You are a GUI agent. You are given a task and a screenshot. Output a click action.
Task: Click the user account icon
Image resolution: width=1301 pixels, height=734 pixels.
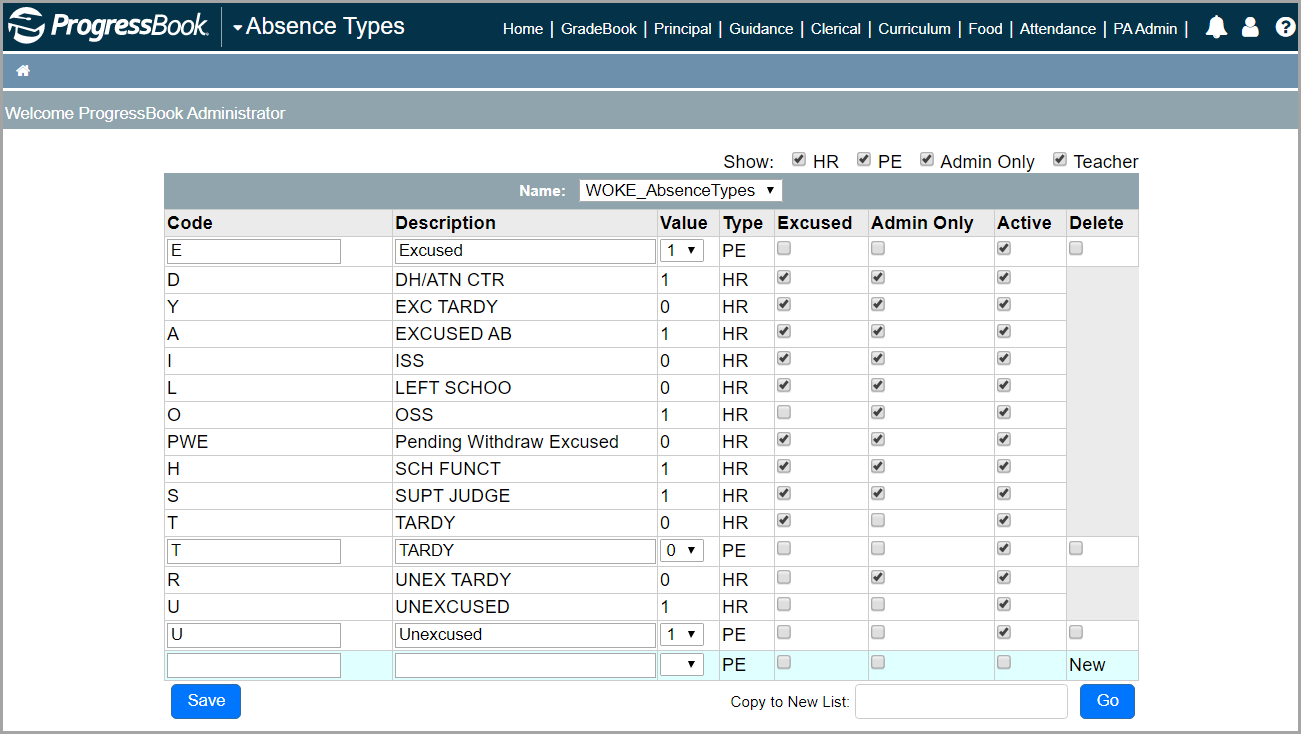coord(1250,27)
